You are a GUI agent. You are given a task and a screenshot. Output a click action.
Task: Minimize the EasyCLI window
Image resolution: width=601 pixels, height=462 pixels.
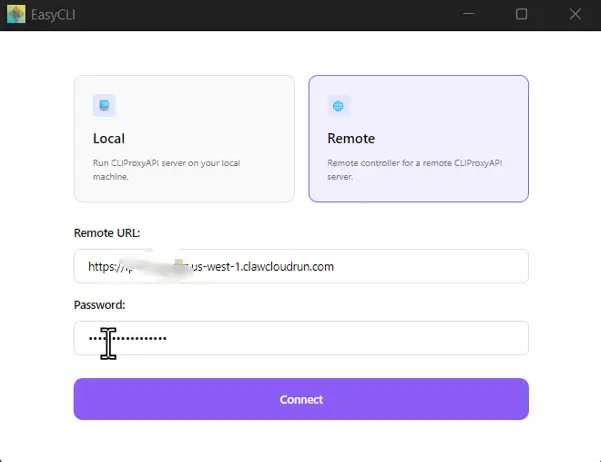tap(468, 15)
